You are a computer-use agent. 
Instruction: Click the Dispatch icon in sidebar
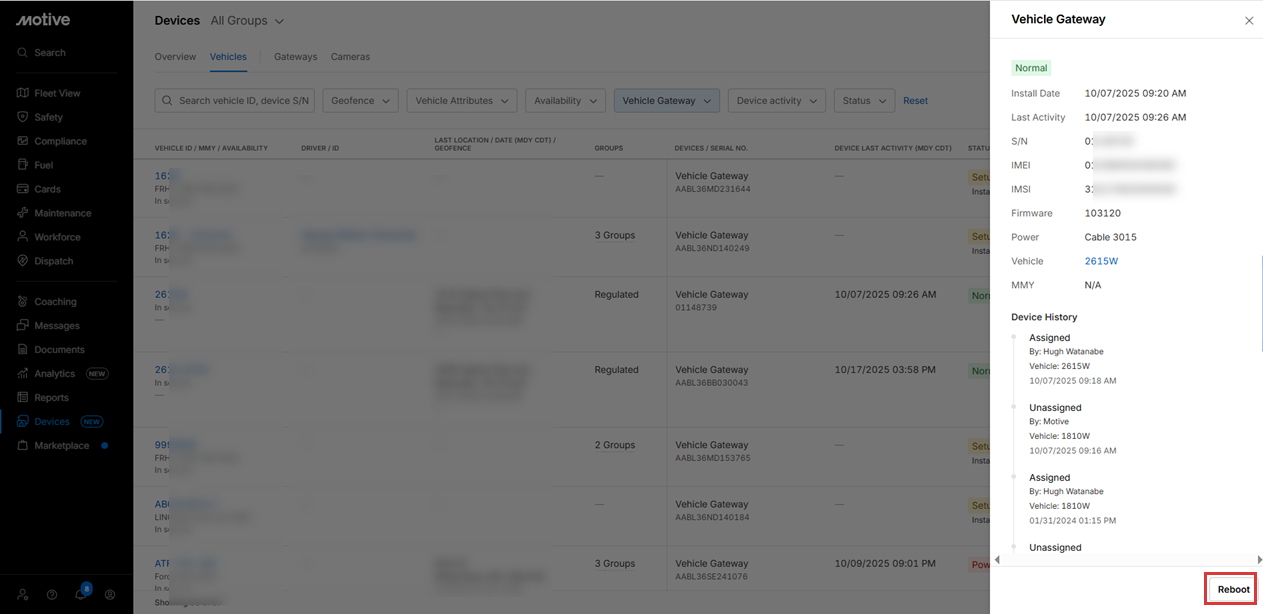pyautogui.click(x=22, y=261)
